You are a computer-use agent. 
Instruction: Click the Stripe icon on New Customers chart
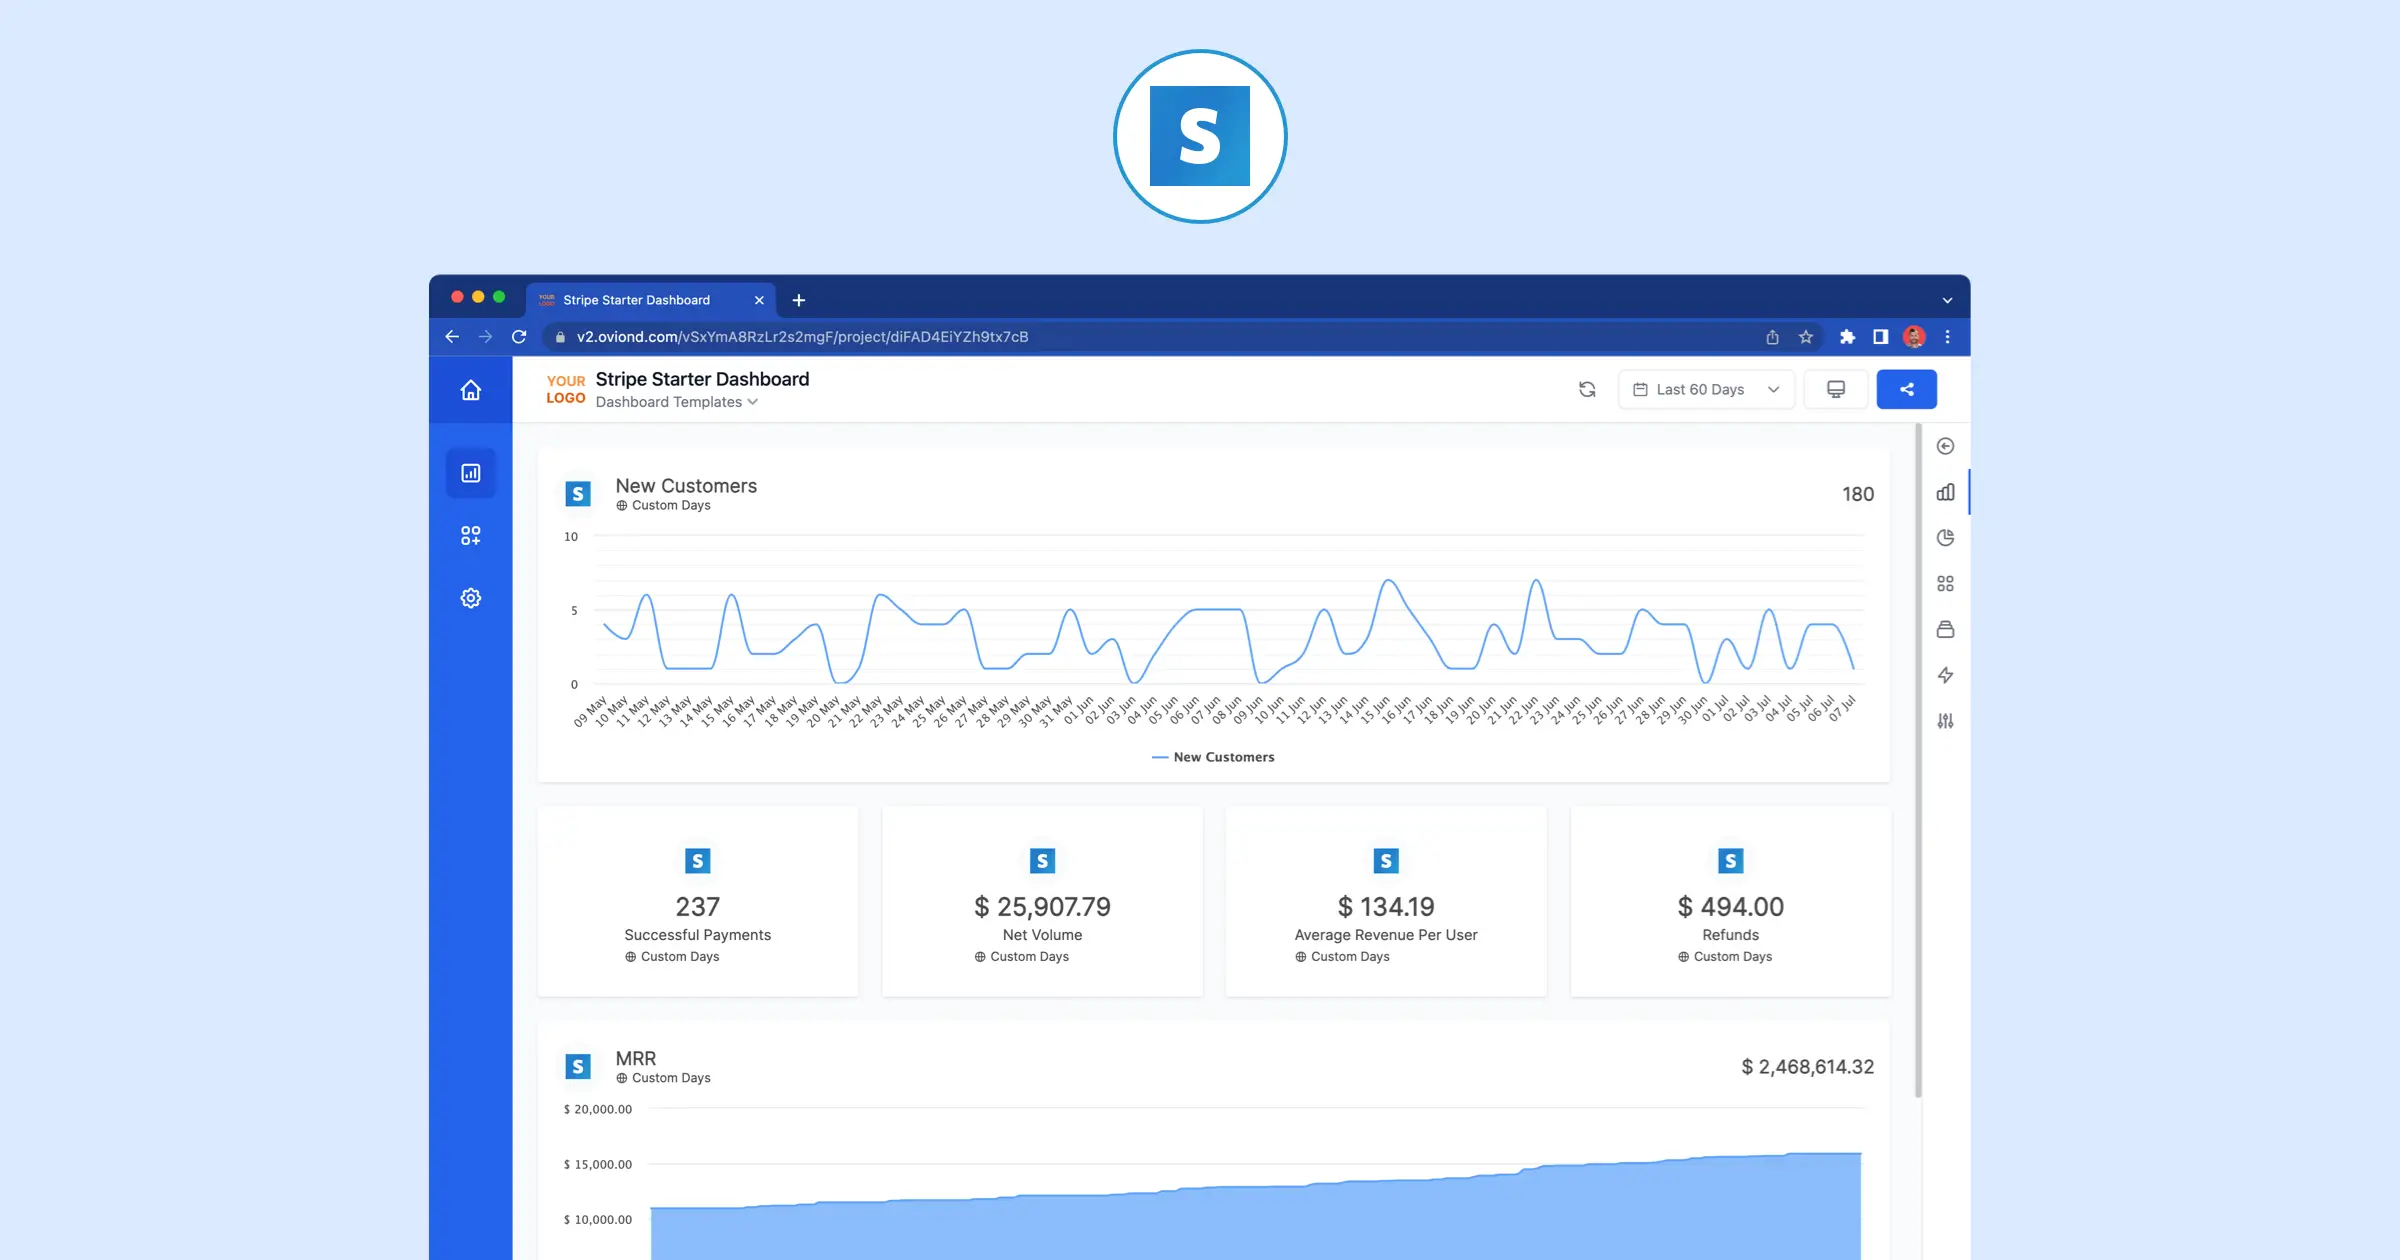tap(578, 494)
